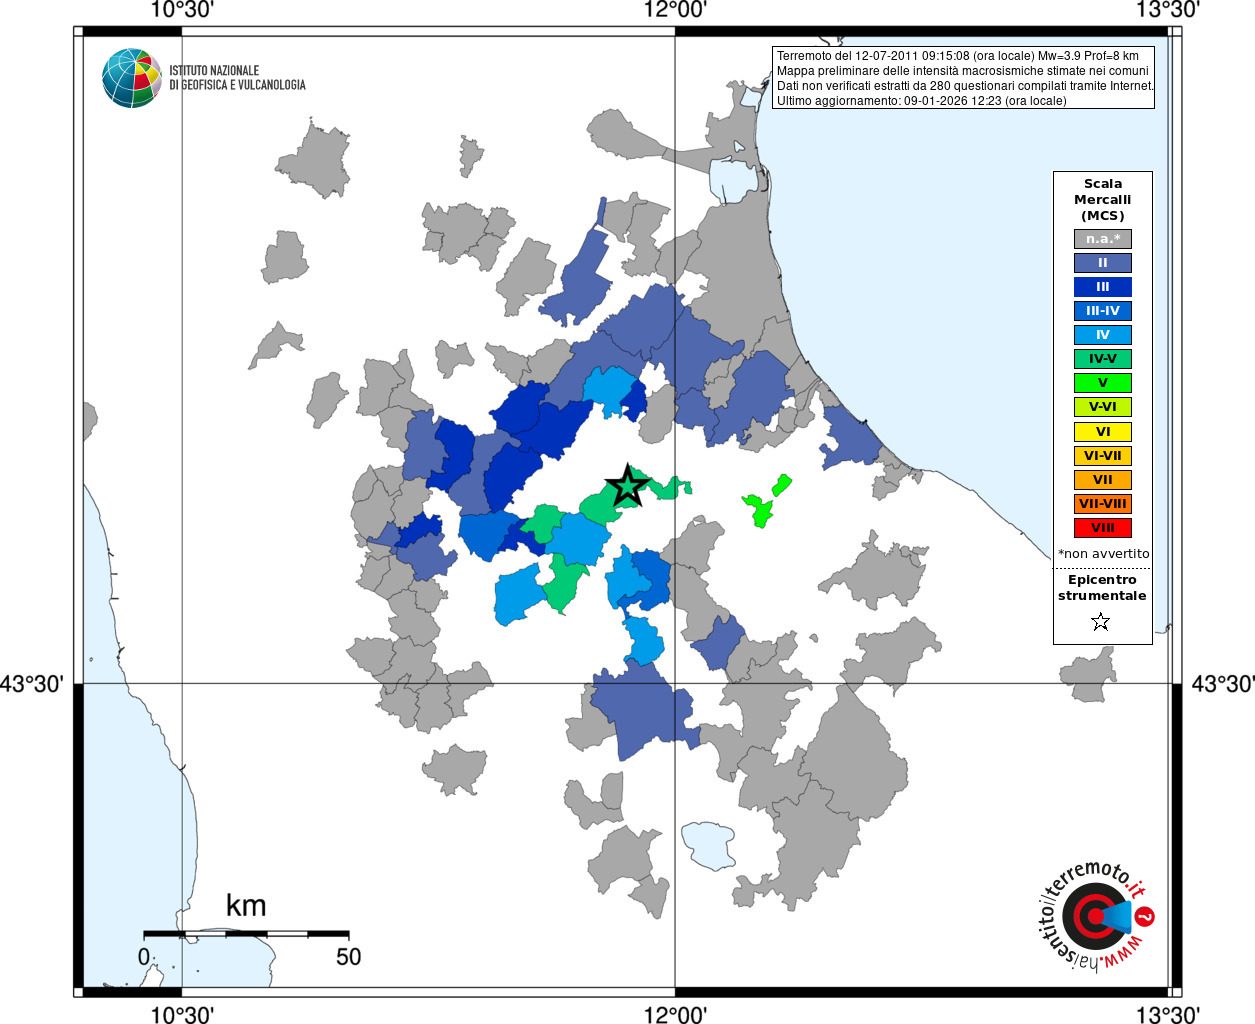1255x1024 pixels.
Task: Click the INGV globe logo
Action: [x=132, y=78]
